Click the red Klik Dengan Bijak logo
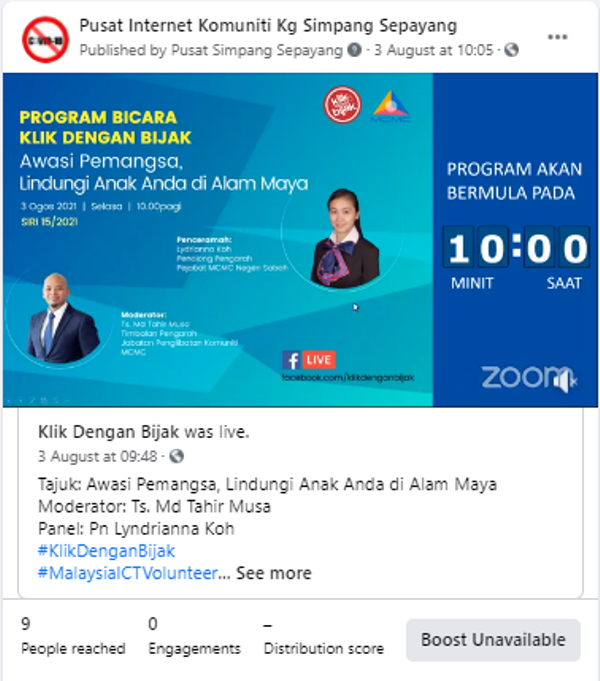 click(x=342, y=105)
